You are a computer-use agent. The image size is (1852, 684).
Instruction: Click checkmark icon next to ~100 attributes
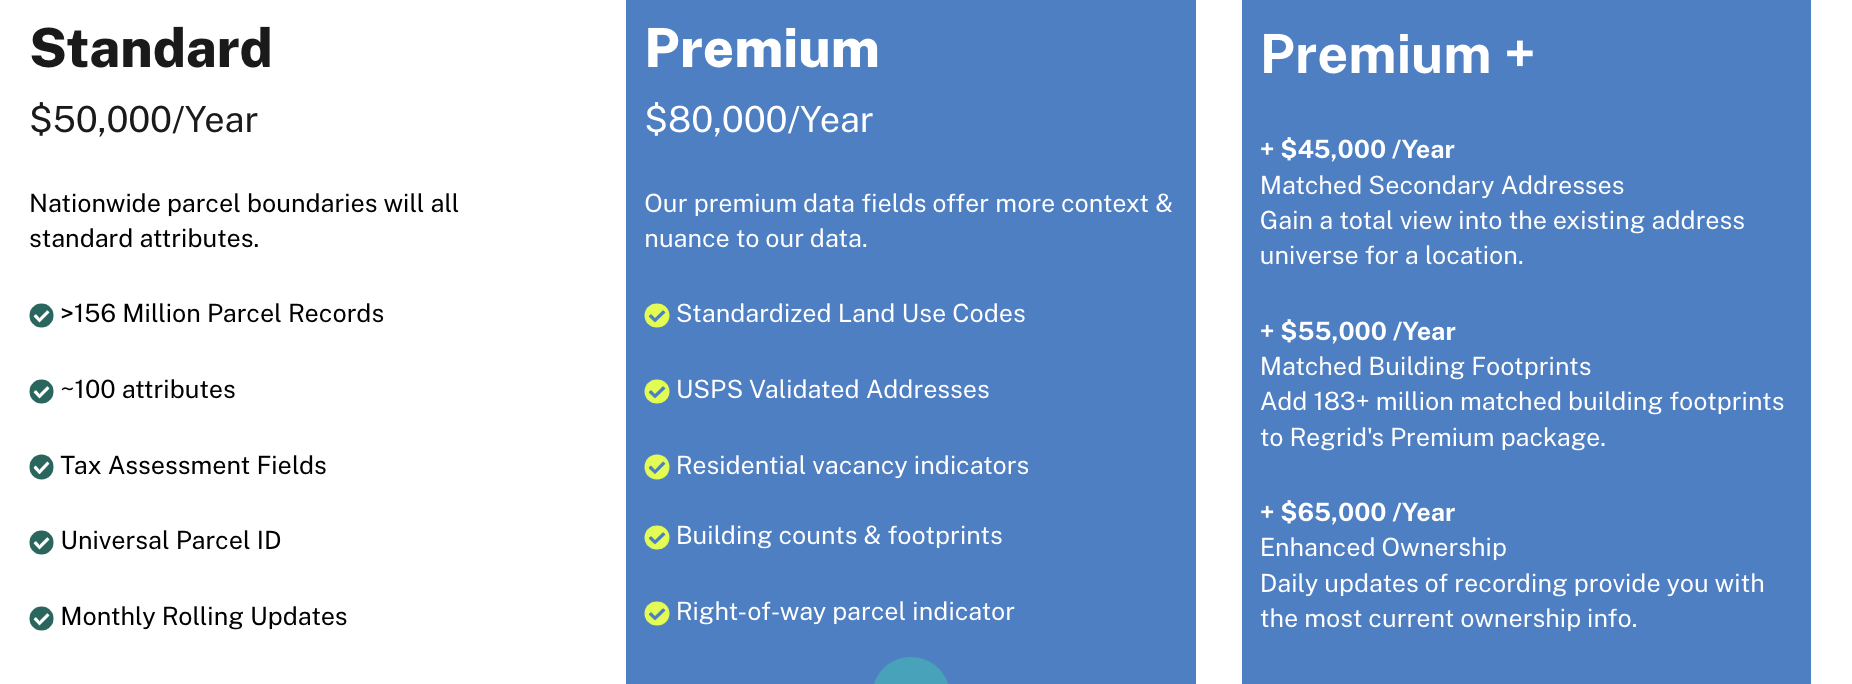click(41, 392)
